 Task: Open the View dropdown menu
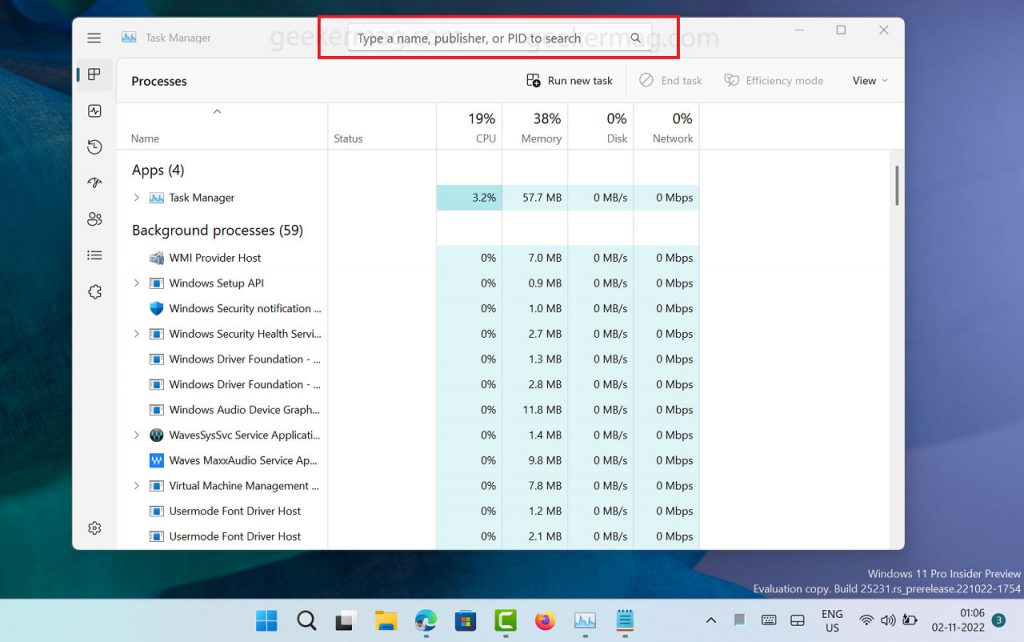(x=870, y=80)
